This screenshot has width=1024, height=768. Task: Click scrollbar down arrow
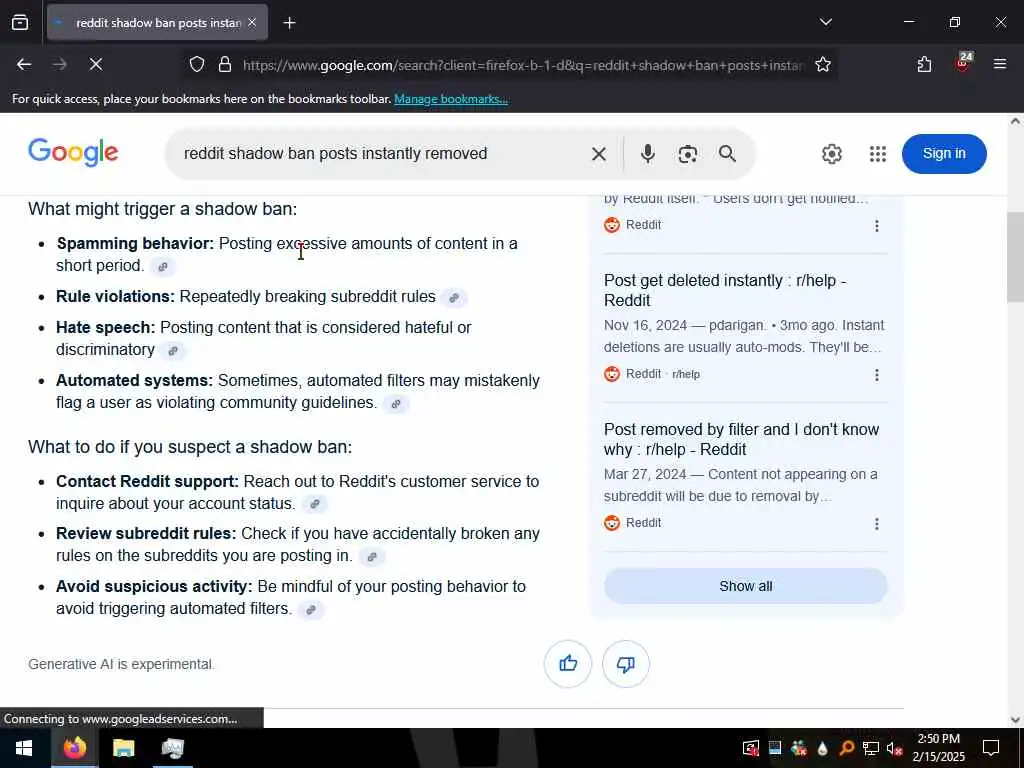tap(1016, 720)
